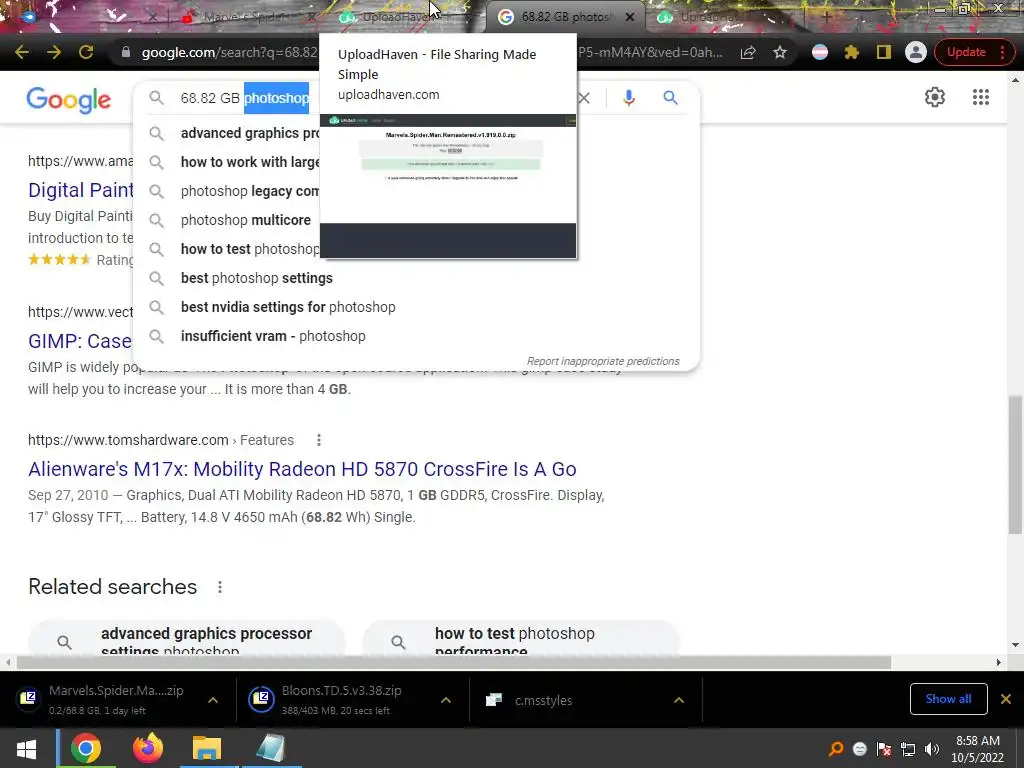Open Related searches three-dot menu
This screenshot has width=1024, height=768.
220,587
